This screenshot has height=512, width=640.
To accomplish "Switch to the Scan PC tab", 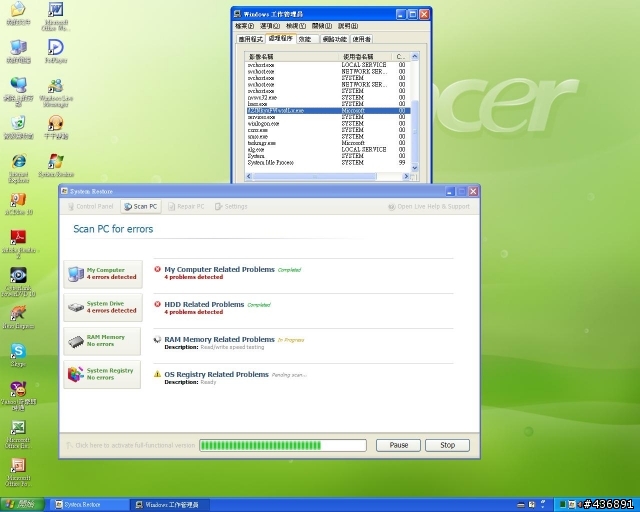I will coord(141,207).
